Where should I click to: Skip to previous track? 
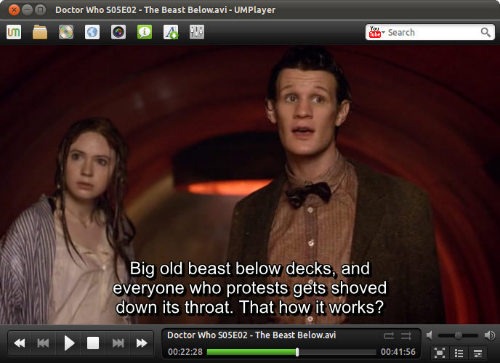pyautogui.click(x=43, y=343)
